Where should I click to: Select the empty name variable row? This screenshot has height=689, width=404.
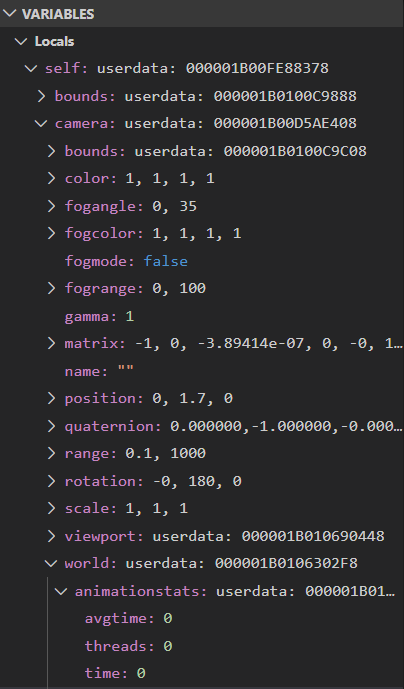(x=202, y=371)
